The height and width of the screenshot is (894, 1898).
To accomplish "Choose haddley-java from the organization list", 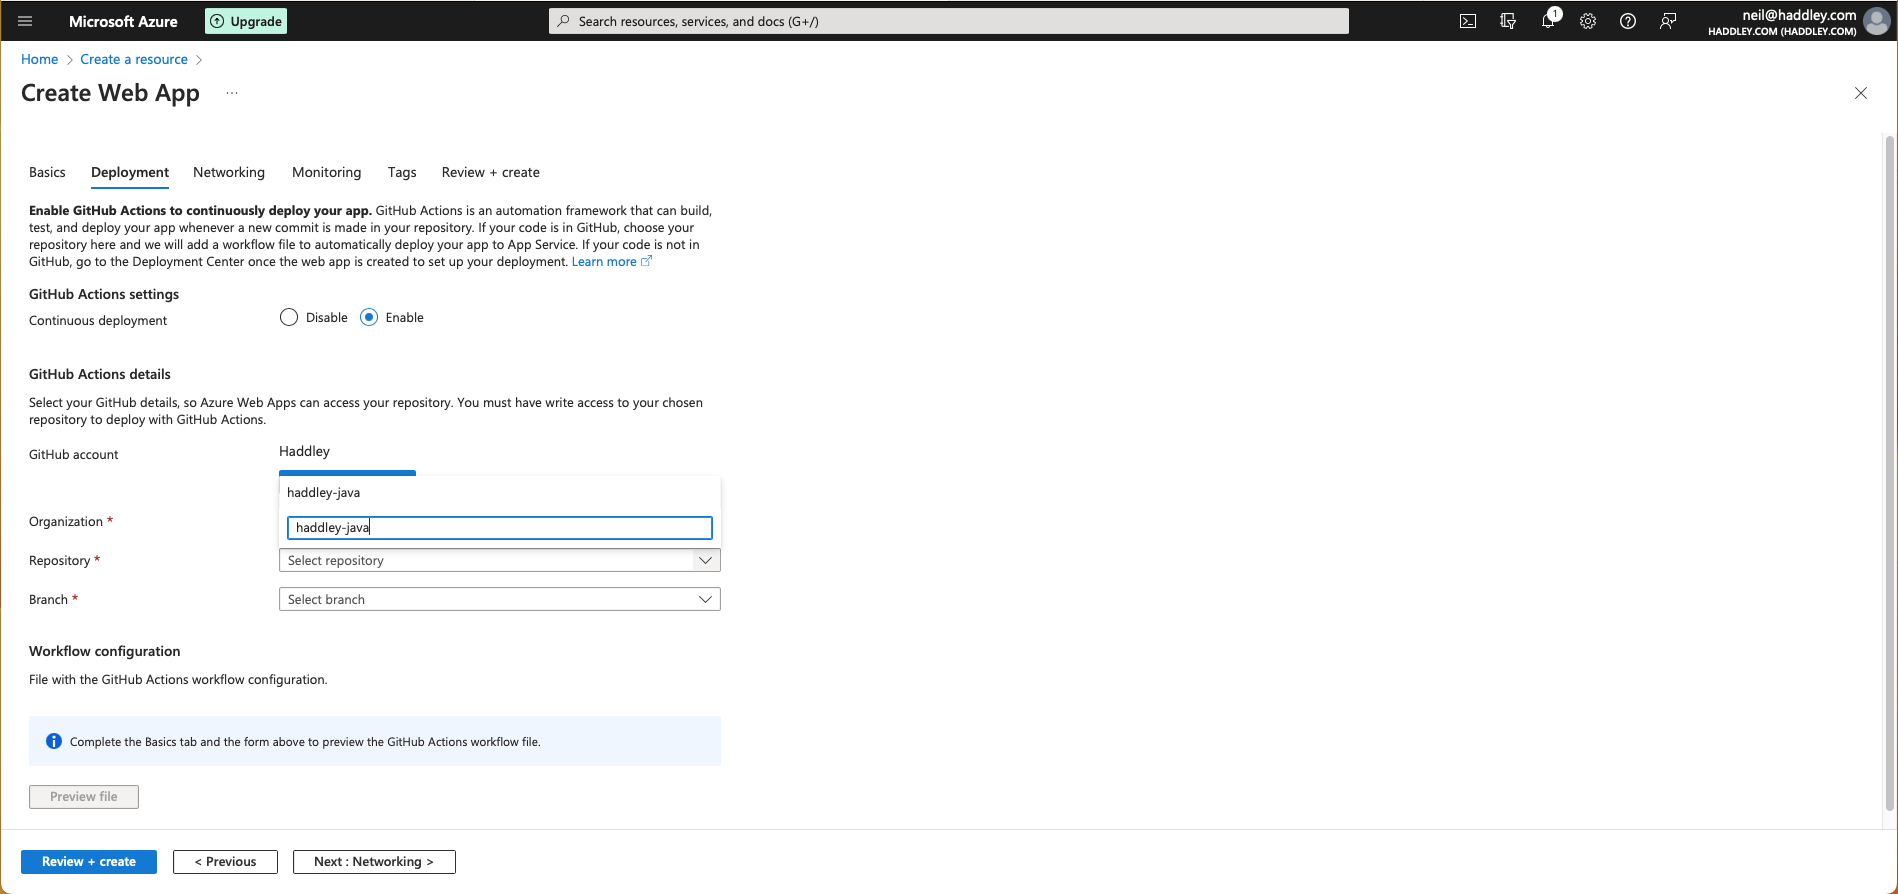I will click(499, 492).
